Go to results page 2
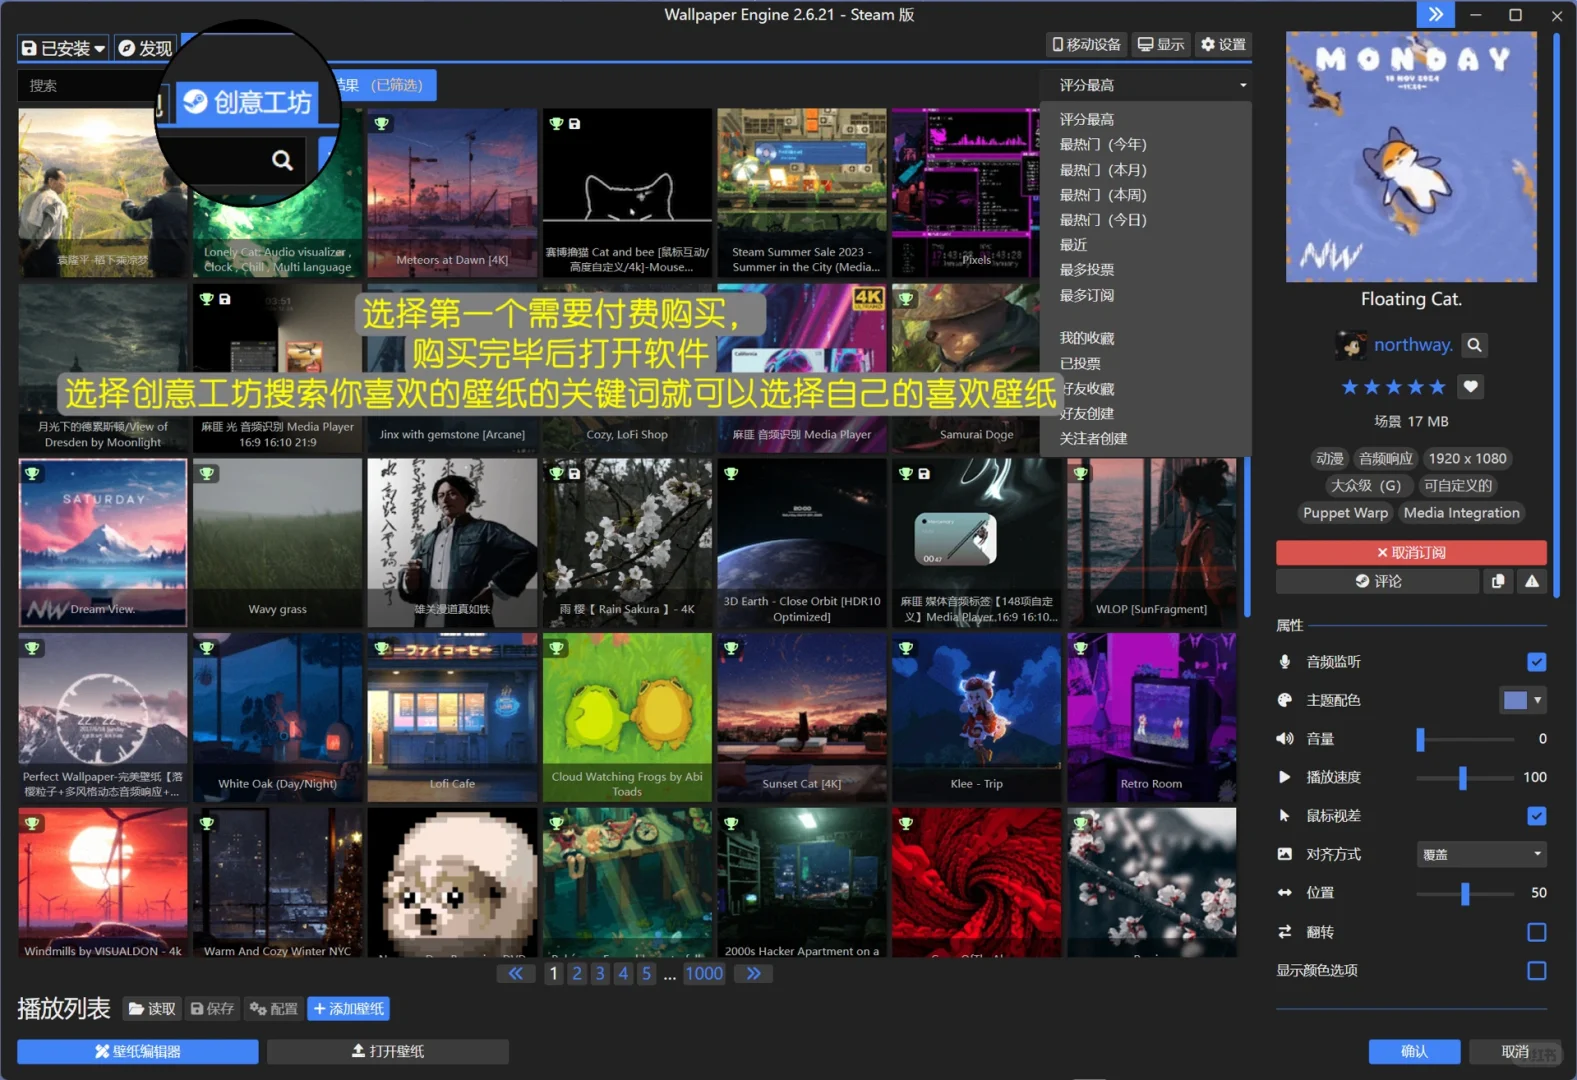 (577, 973)
